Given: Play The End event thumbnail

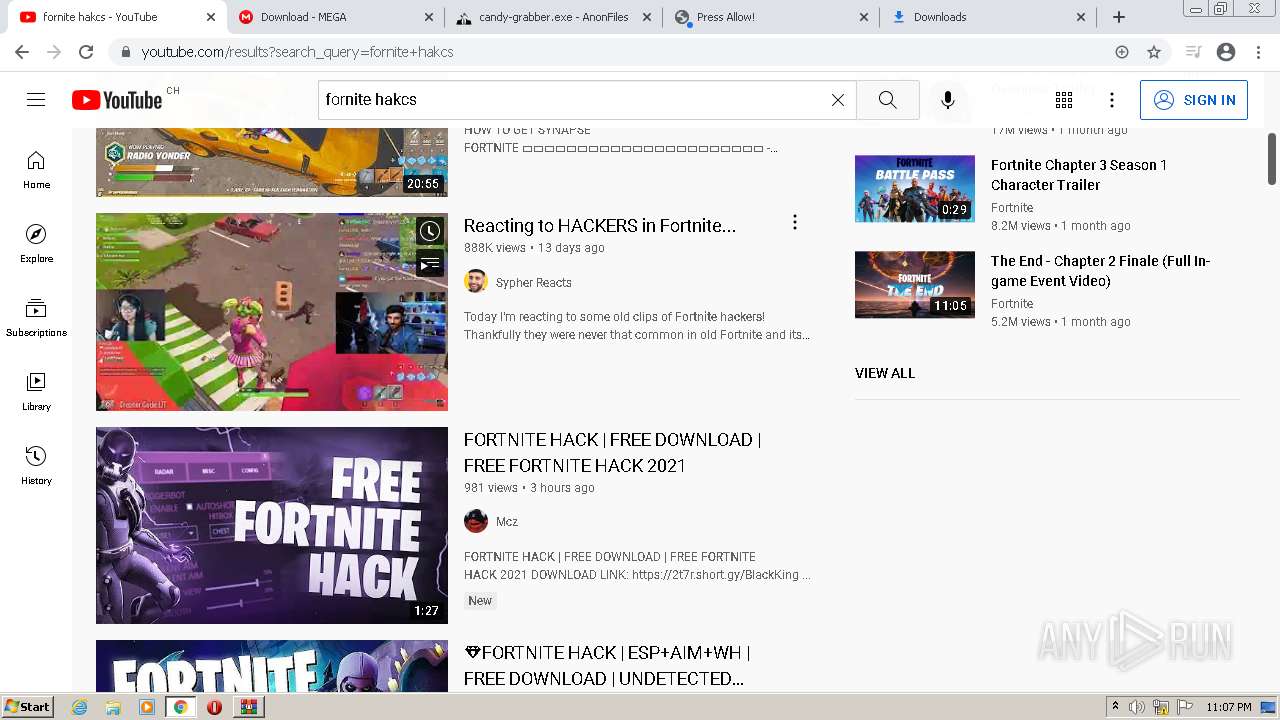Looking at the screenshot, I should point(915,284).
